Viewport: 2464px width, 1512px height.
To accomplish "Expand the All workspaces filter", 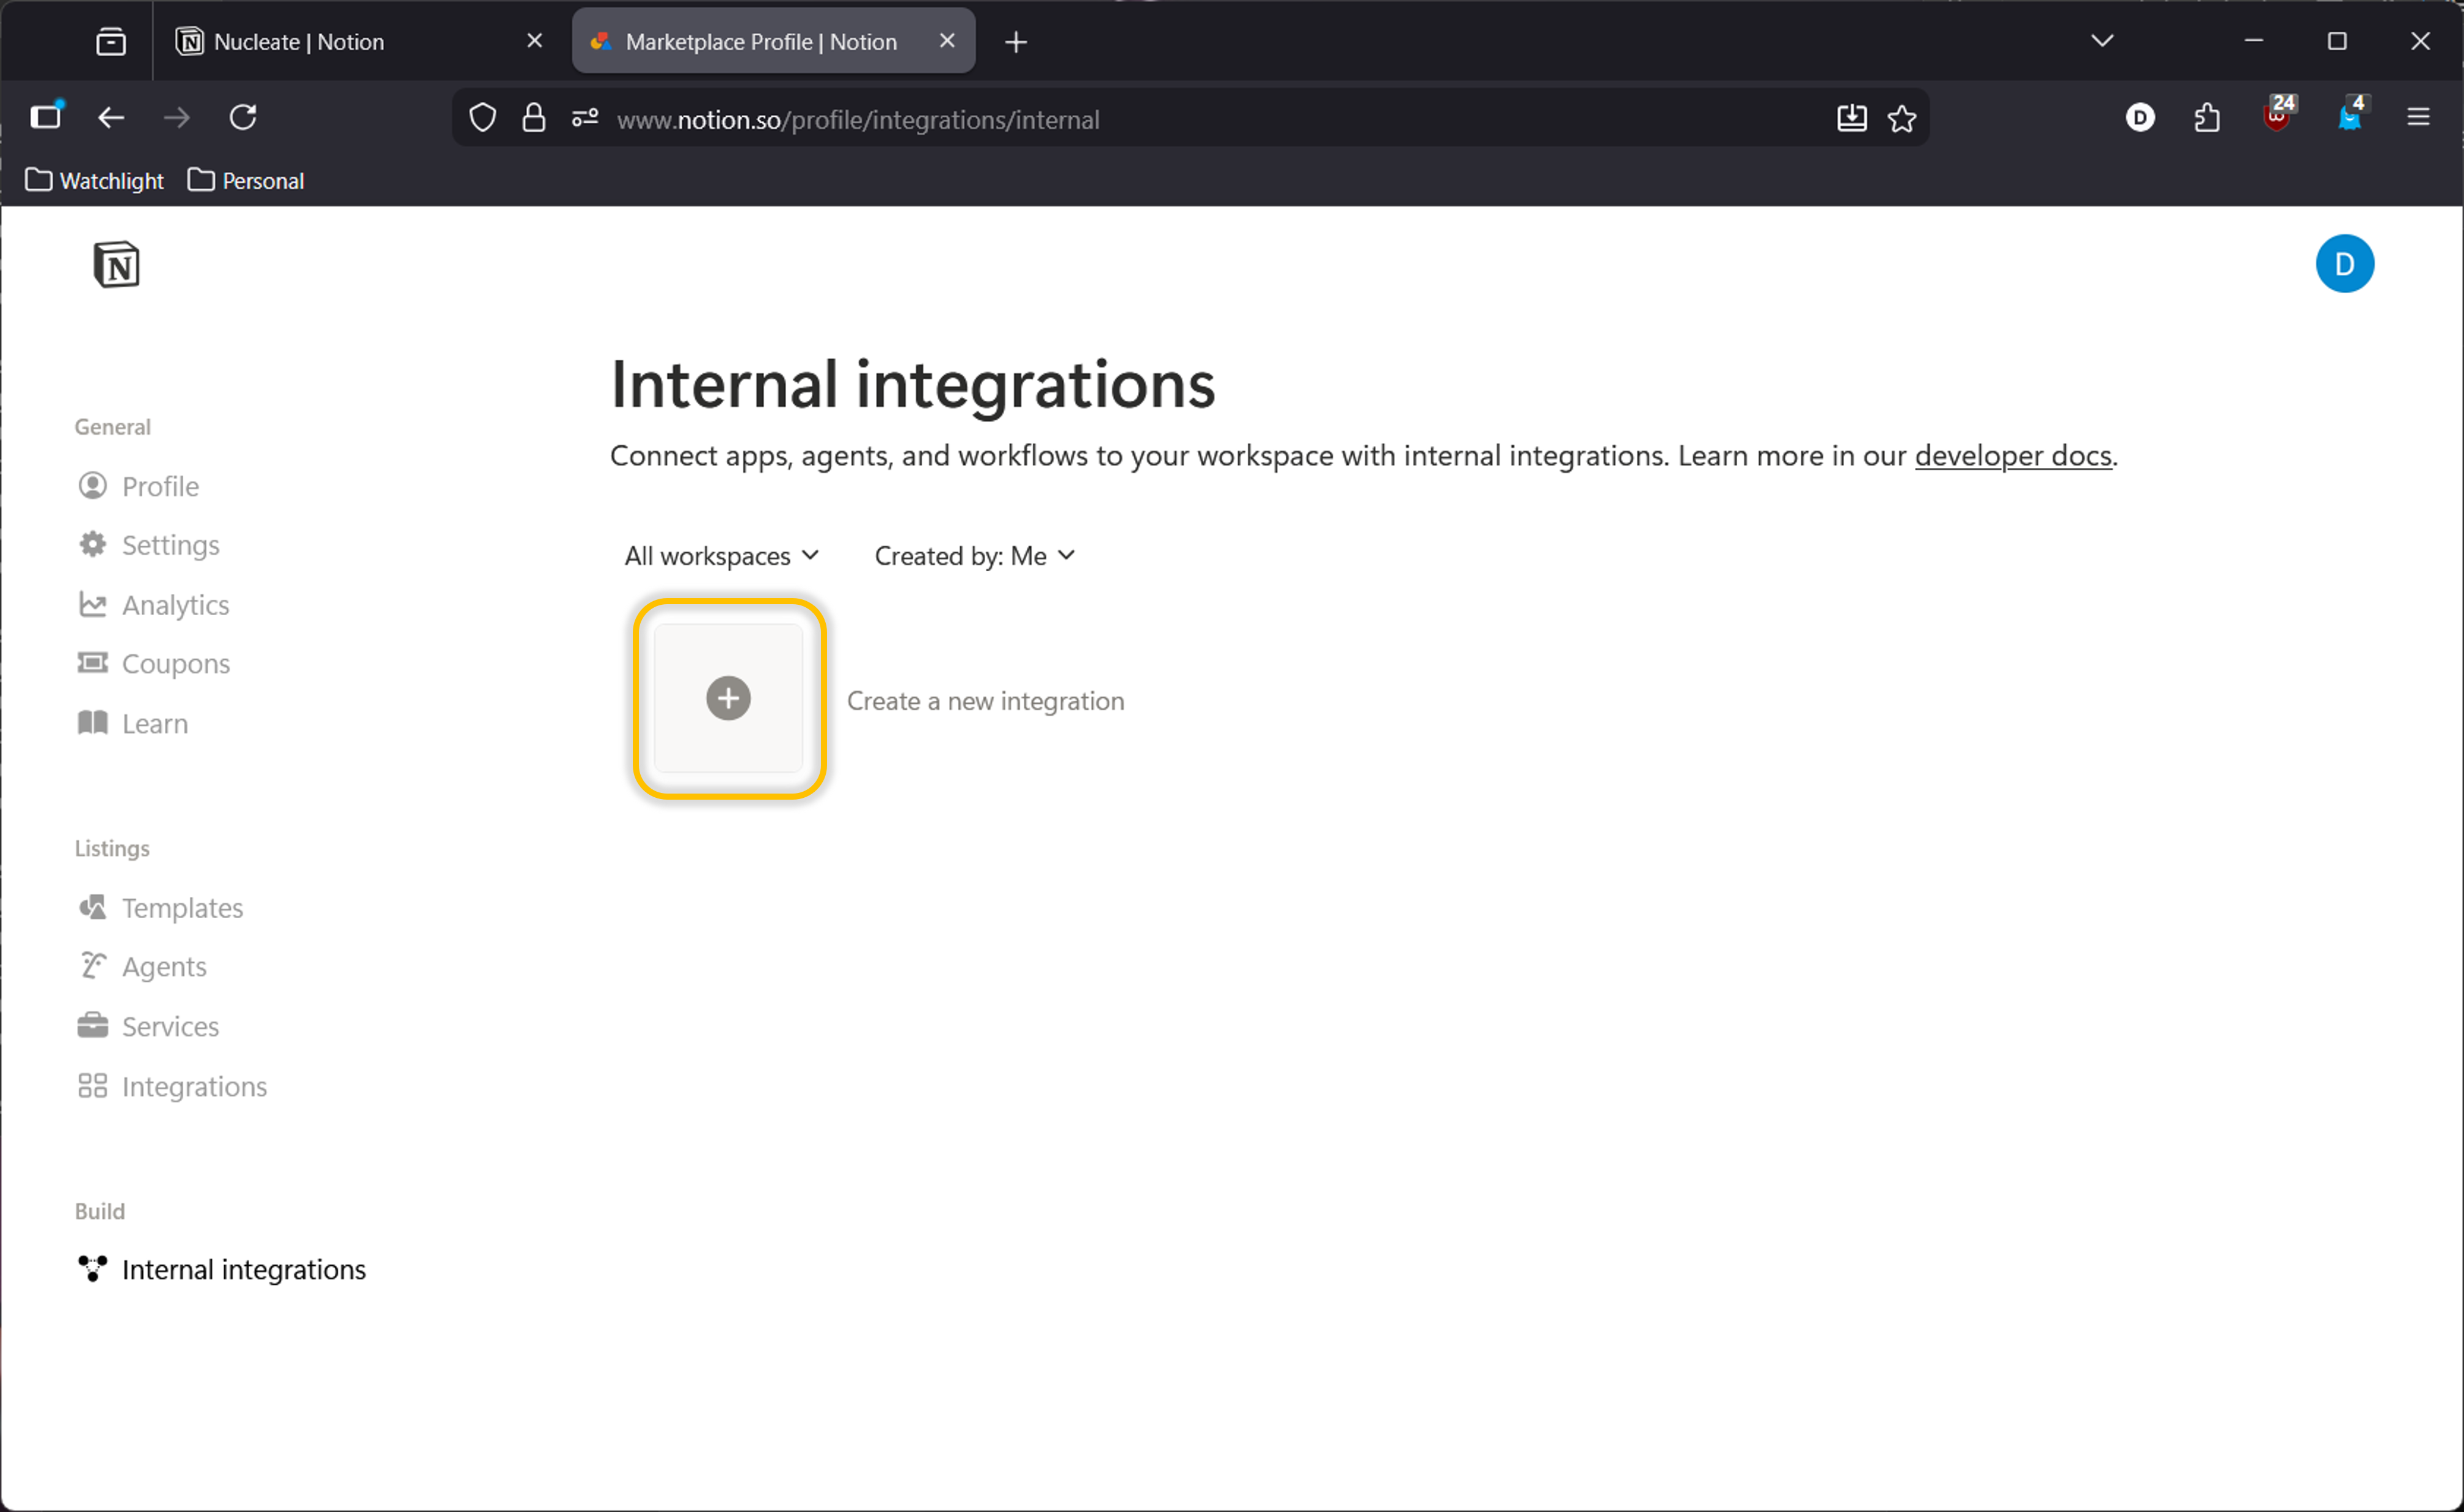I will click(721, 555).
